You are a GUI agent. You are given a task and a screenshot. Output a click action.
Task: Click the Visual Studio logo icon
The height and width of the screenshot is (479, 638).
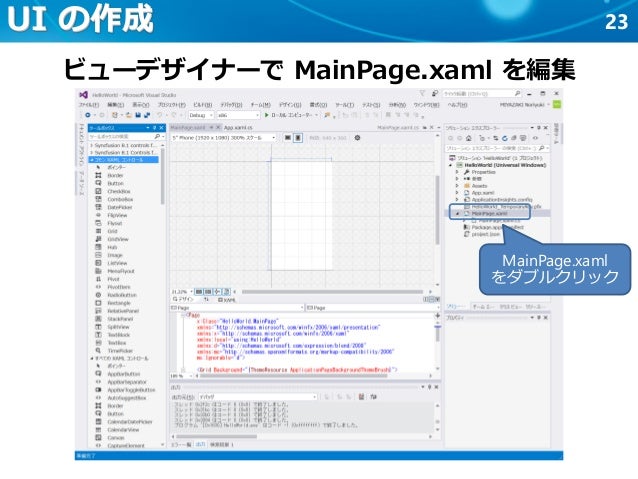pyautogui.click(x=83, y=94)
